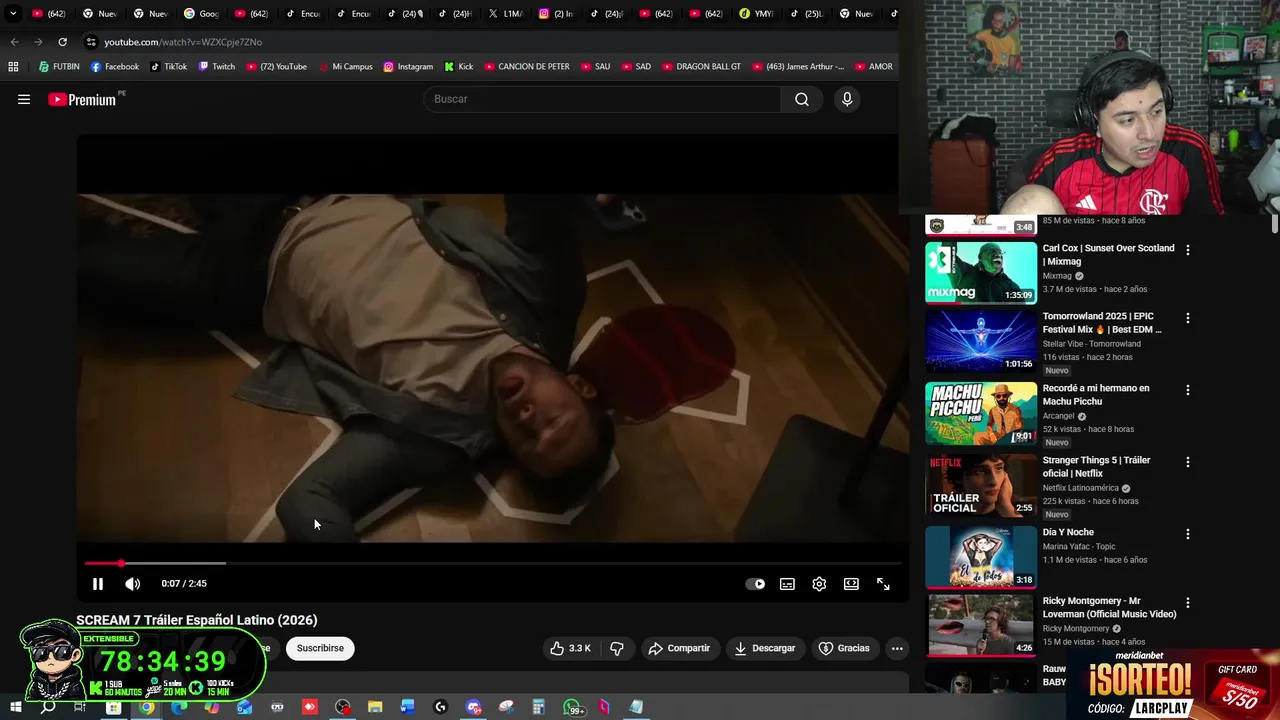Click the recommendations sidebar scrollbar
This screenshot has height=720, width=1280.
tap(1274, 224)
